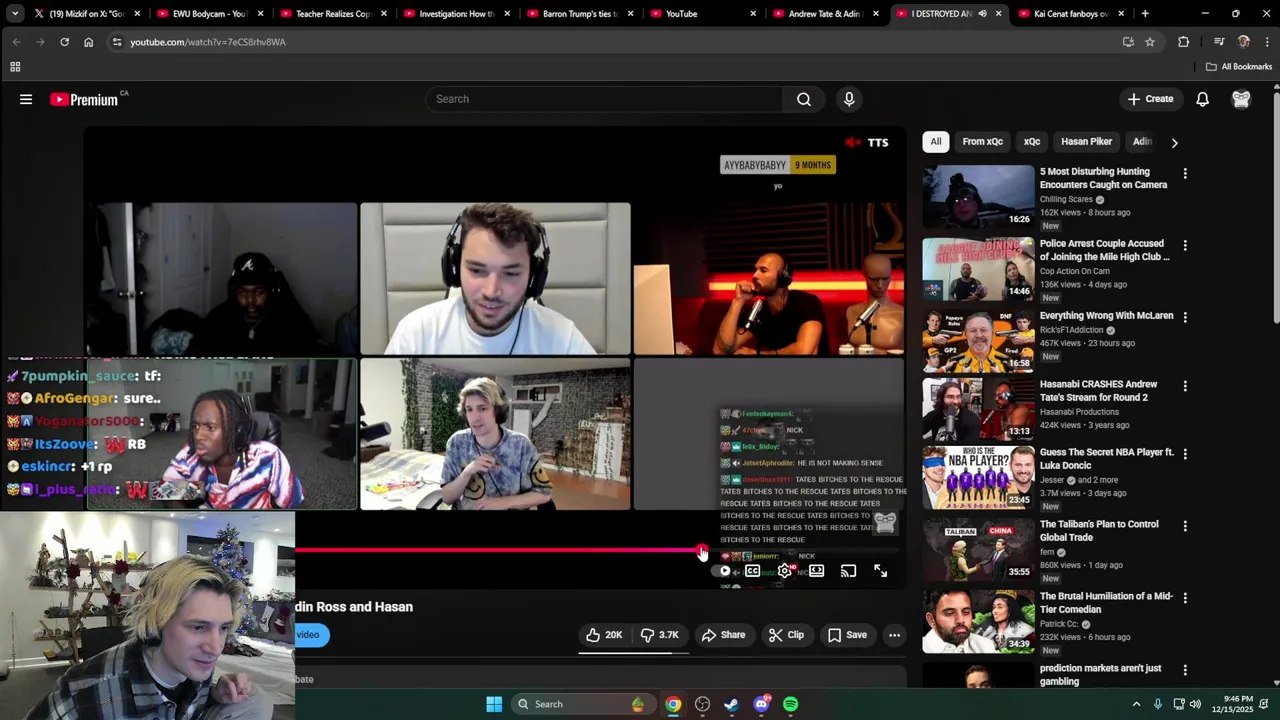Click the youtube.com address bar
The image size is (1280, 720).
pos(610,42)
